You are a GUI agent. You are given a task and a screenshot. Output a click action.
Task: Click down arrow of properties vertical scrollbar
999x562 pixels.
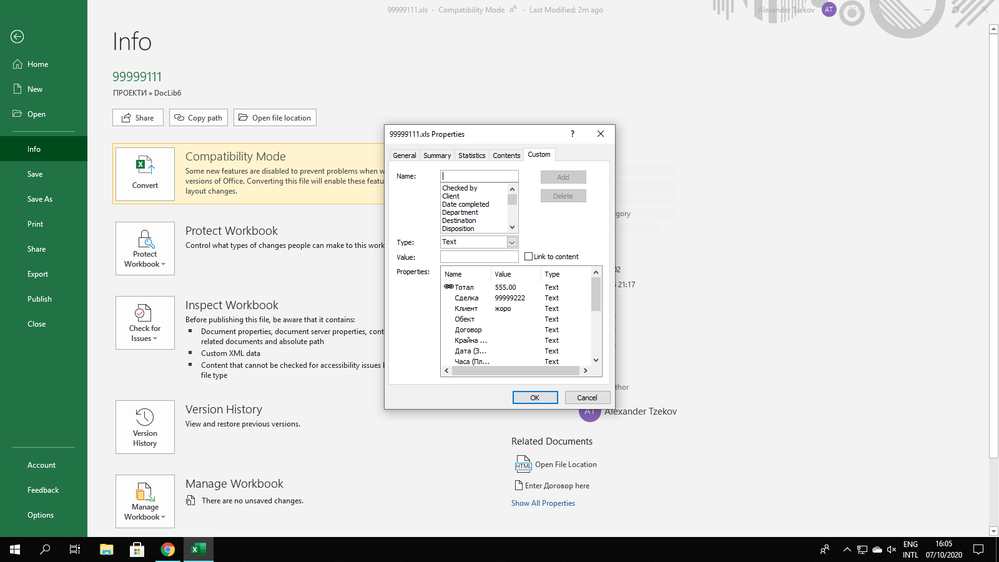coord(596,361)
